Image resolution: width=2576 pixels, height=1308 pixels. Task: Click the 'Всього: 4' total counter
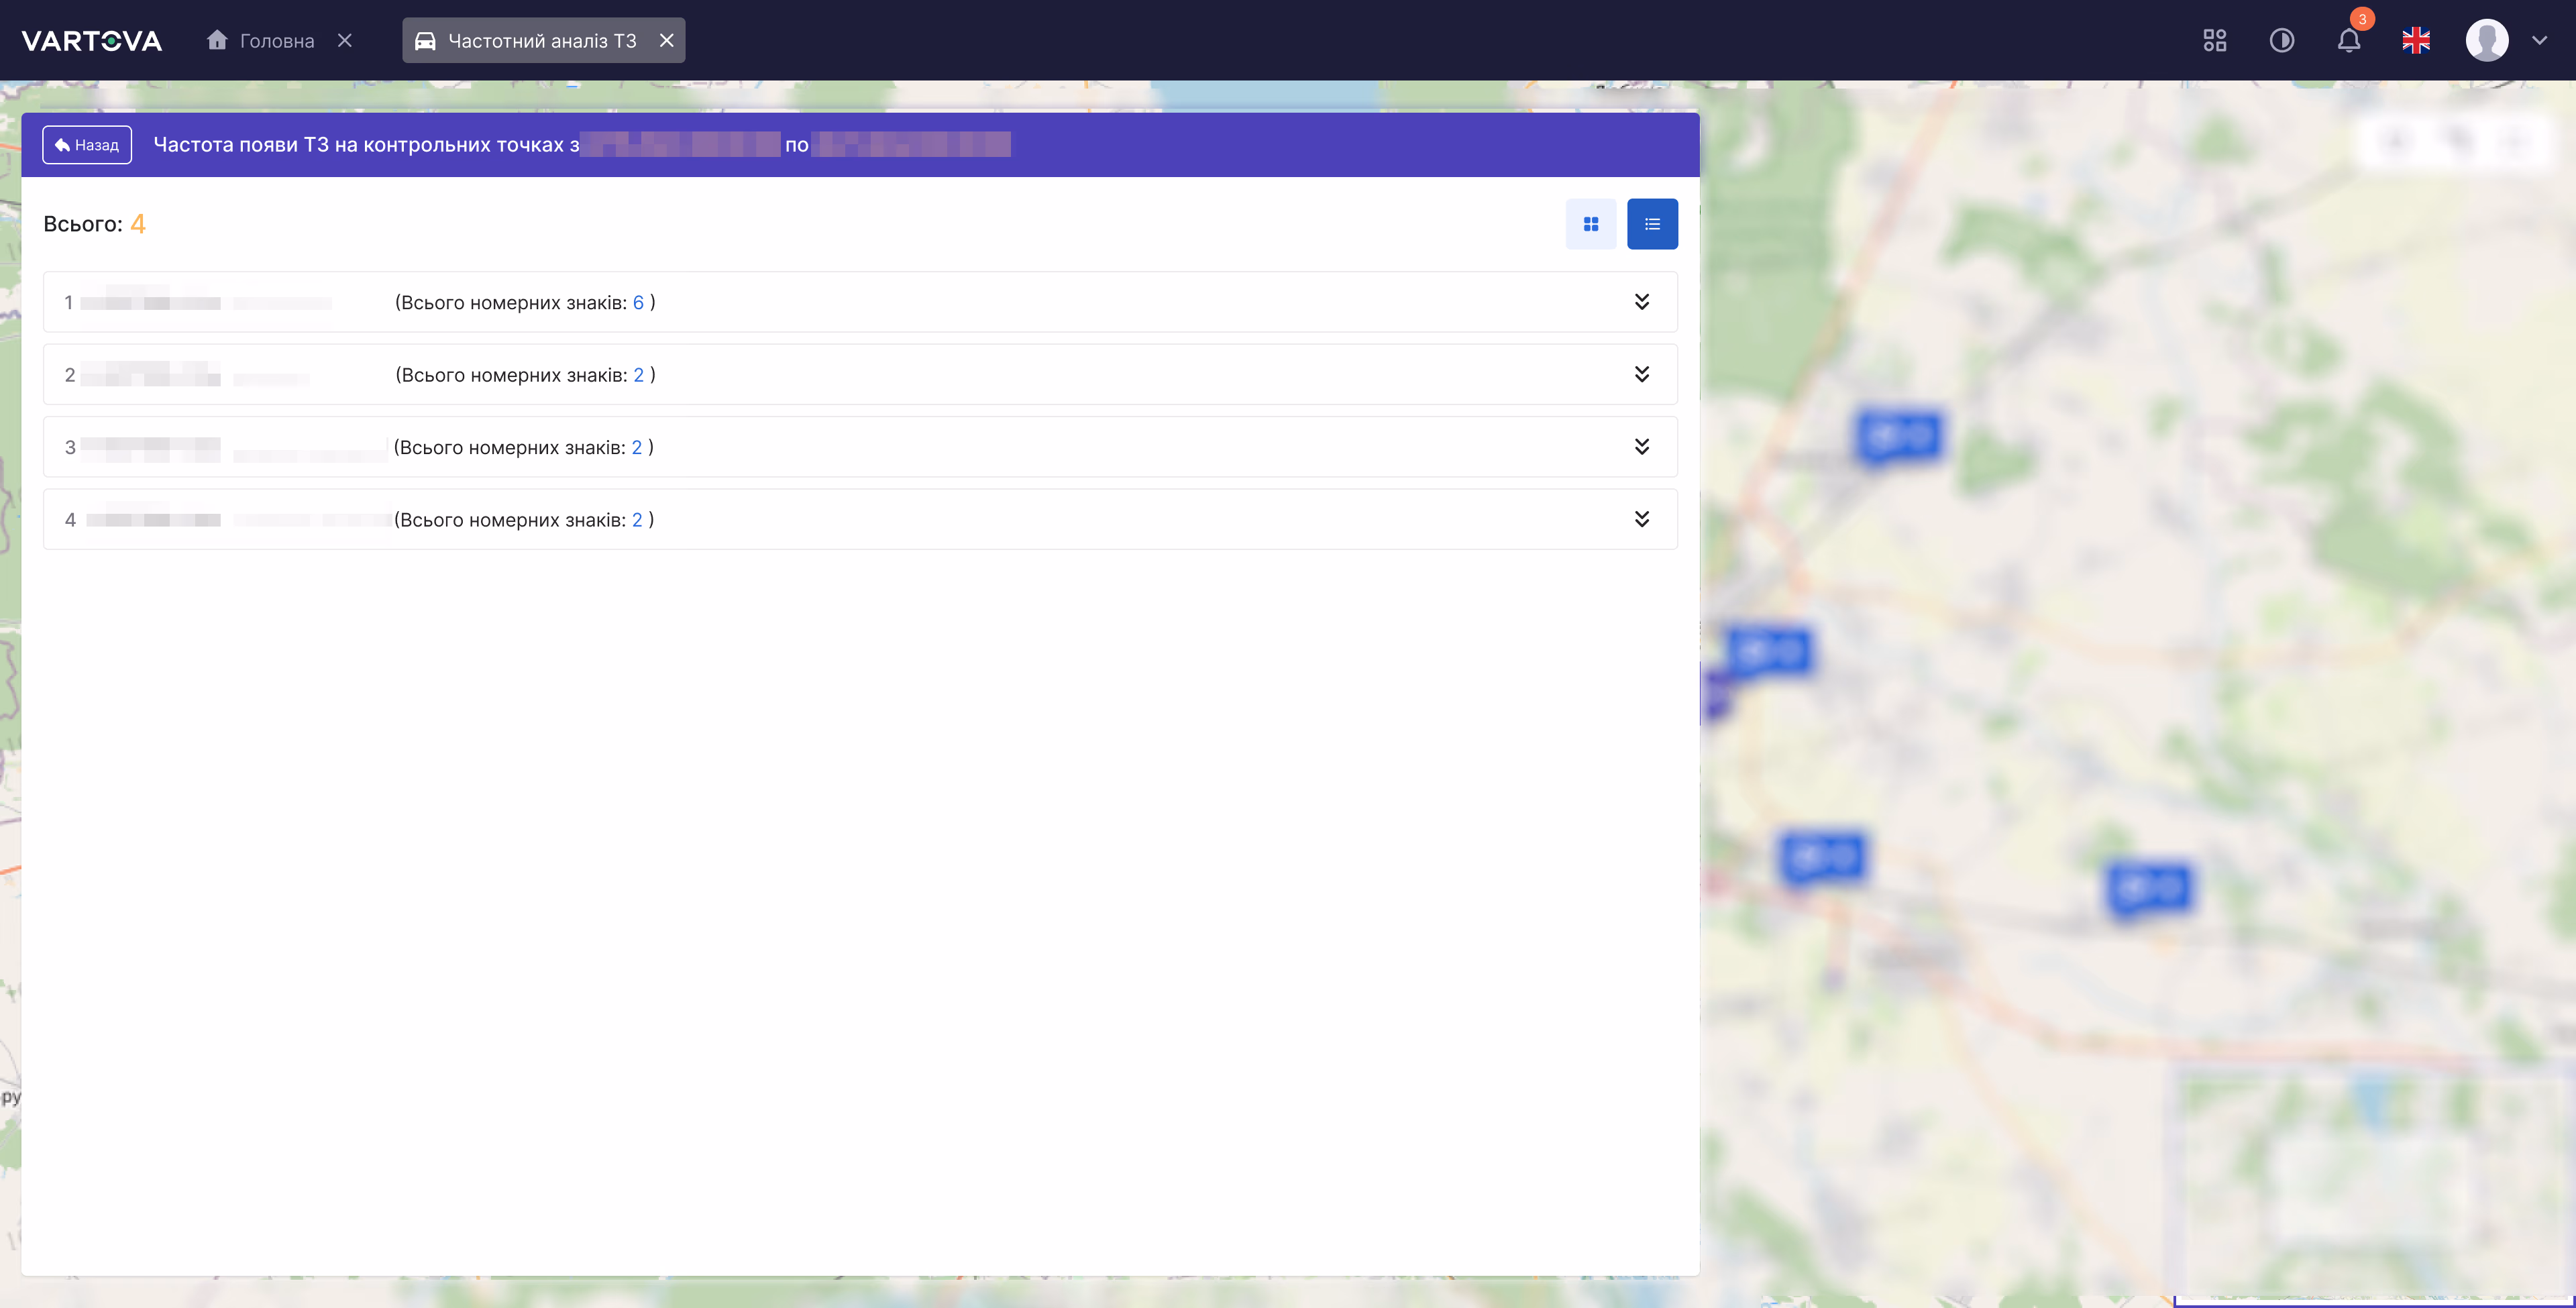point(94,224)
